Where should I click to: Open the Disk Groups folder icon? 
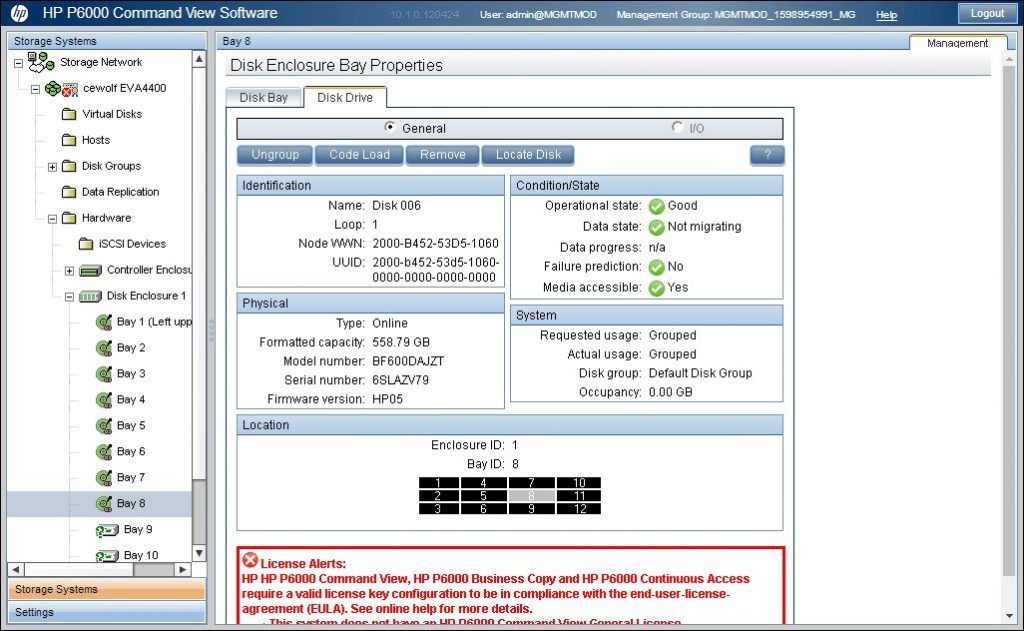[69, 166]
